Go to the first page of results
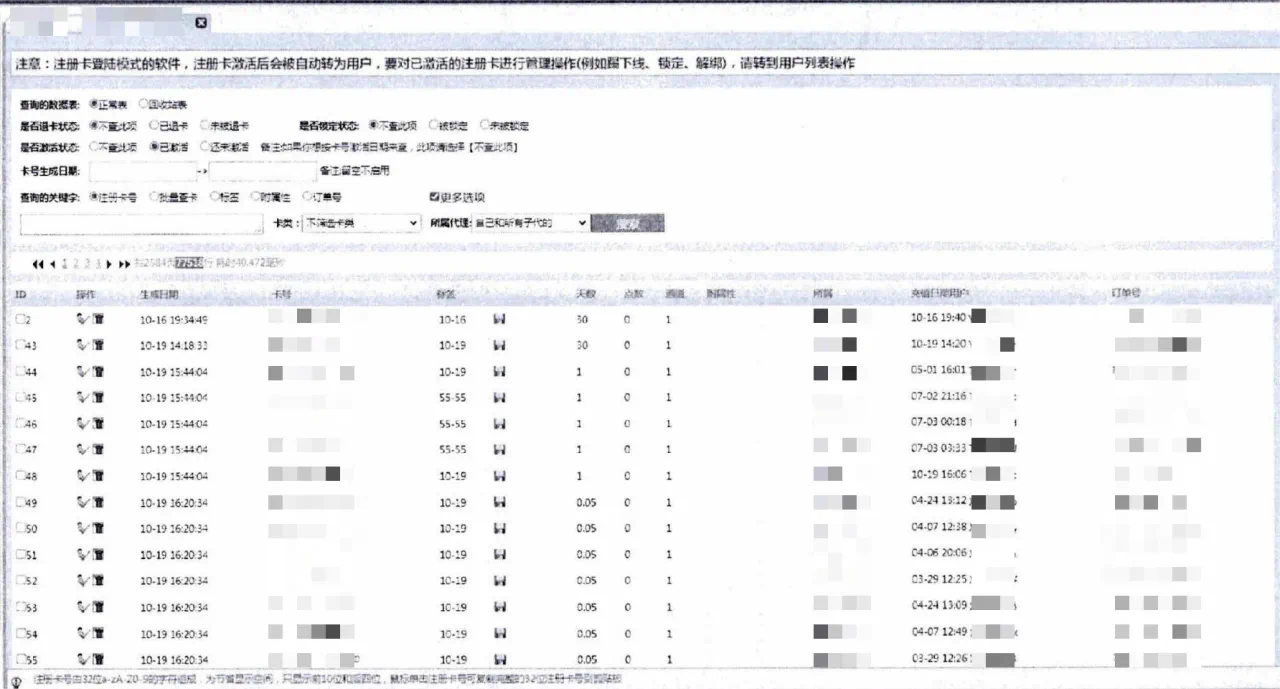The width and height of the screenshot is (1280, 689). [38, 264]
